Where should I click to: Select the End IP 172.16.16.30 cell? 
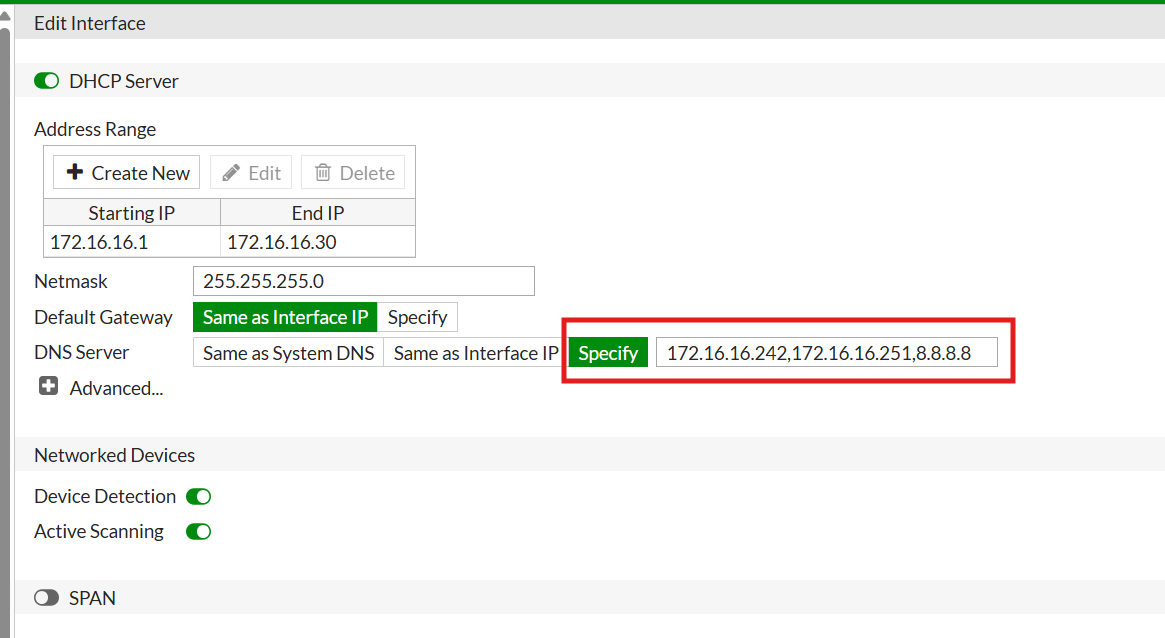click(x=318, y=242)
